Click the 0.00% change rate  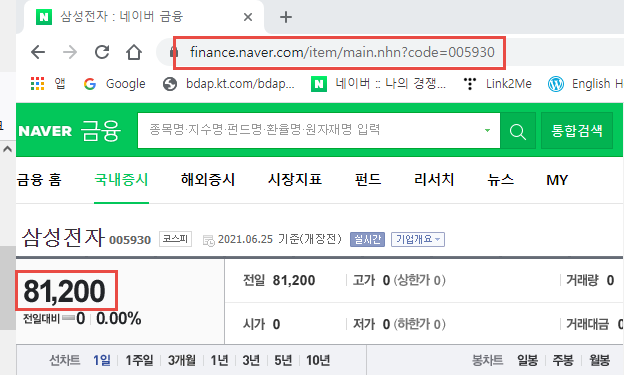[x=119, y=318]
